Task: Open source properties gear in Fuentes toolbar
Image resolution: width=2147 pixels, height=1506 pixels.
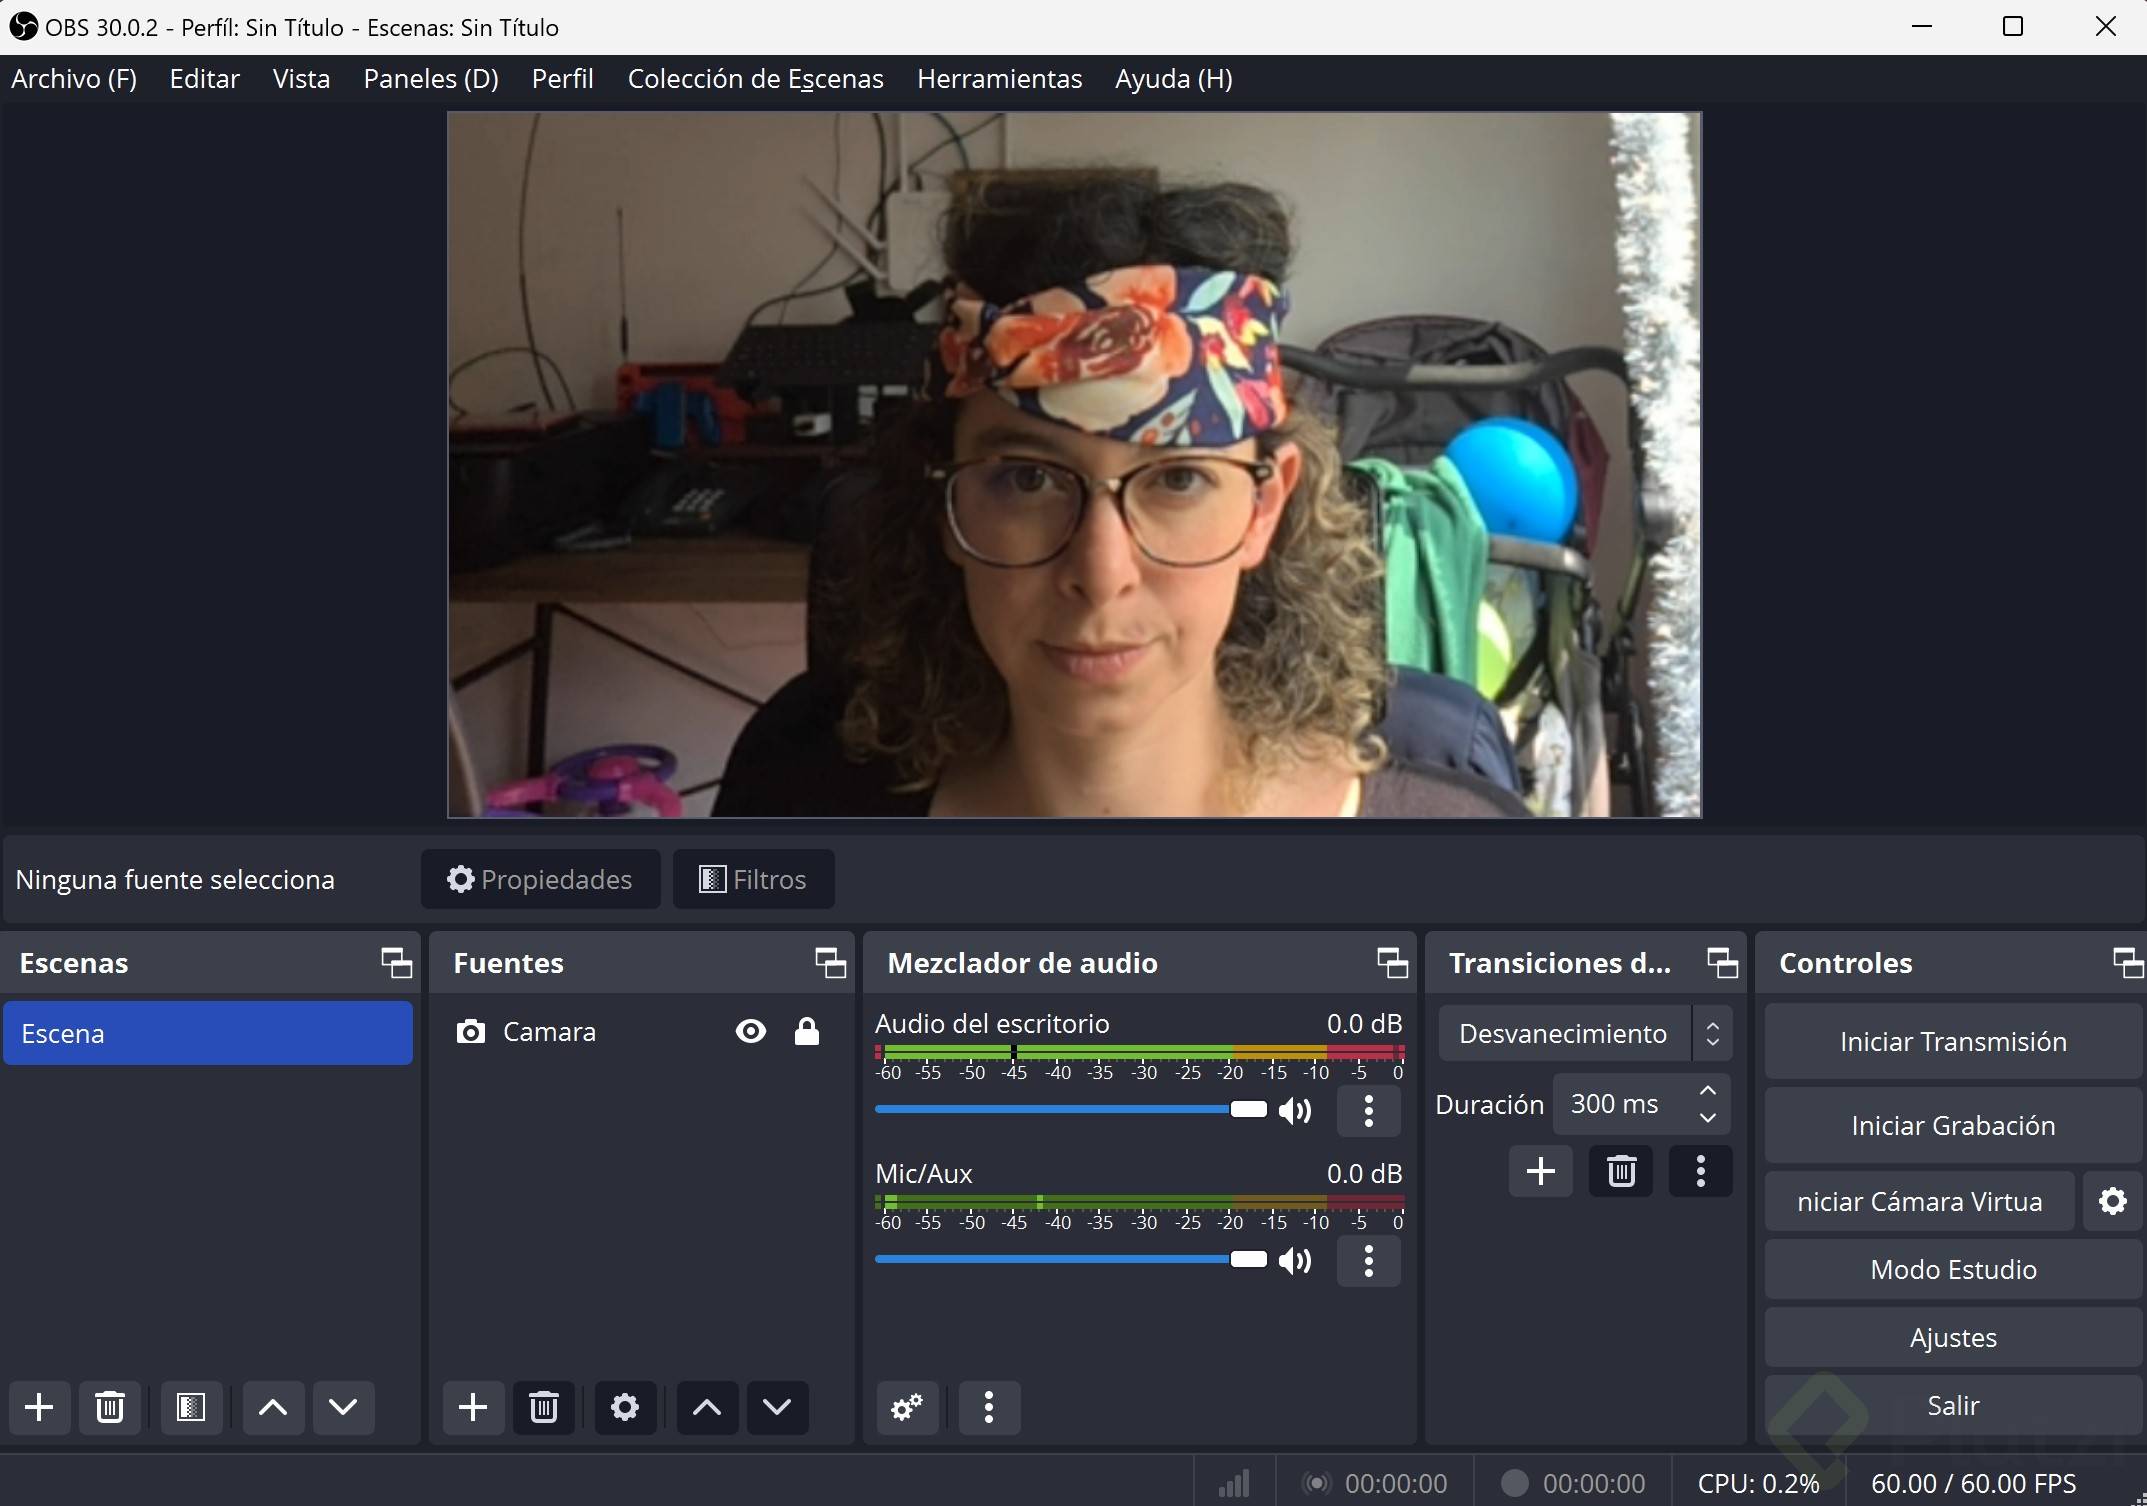Action: tap(625, 1408)
